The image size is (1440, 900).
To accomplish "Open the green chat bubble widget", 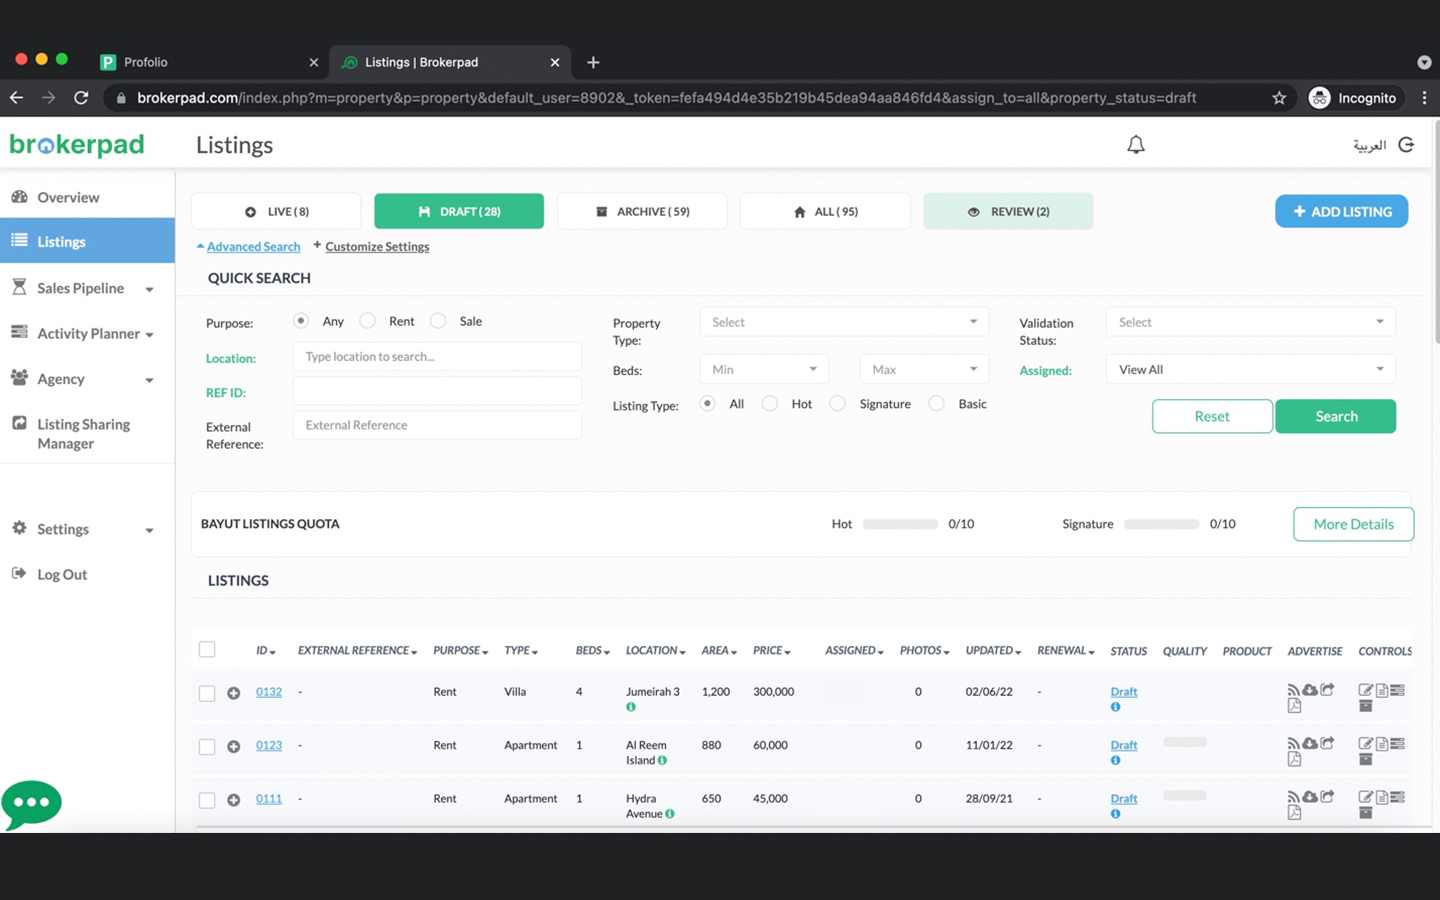I will point(32,803).
